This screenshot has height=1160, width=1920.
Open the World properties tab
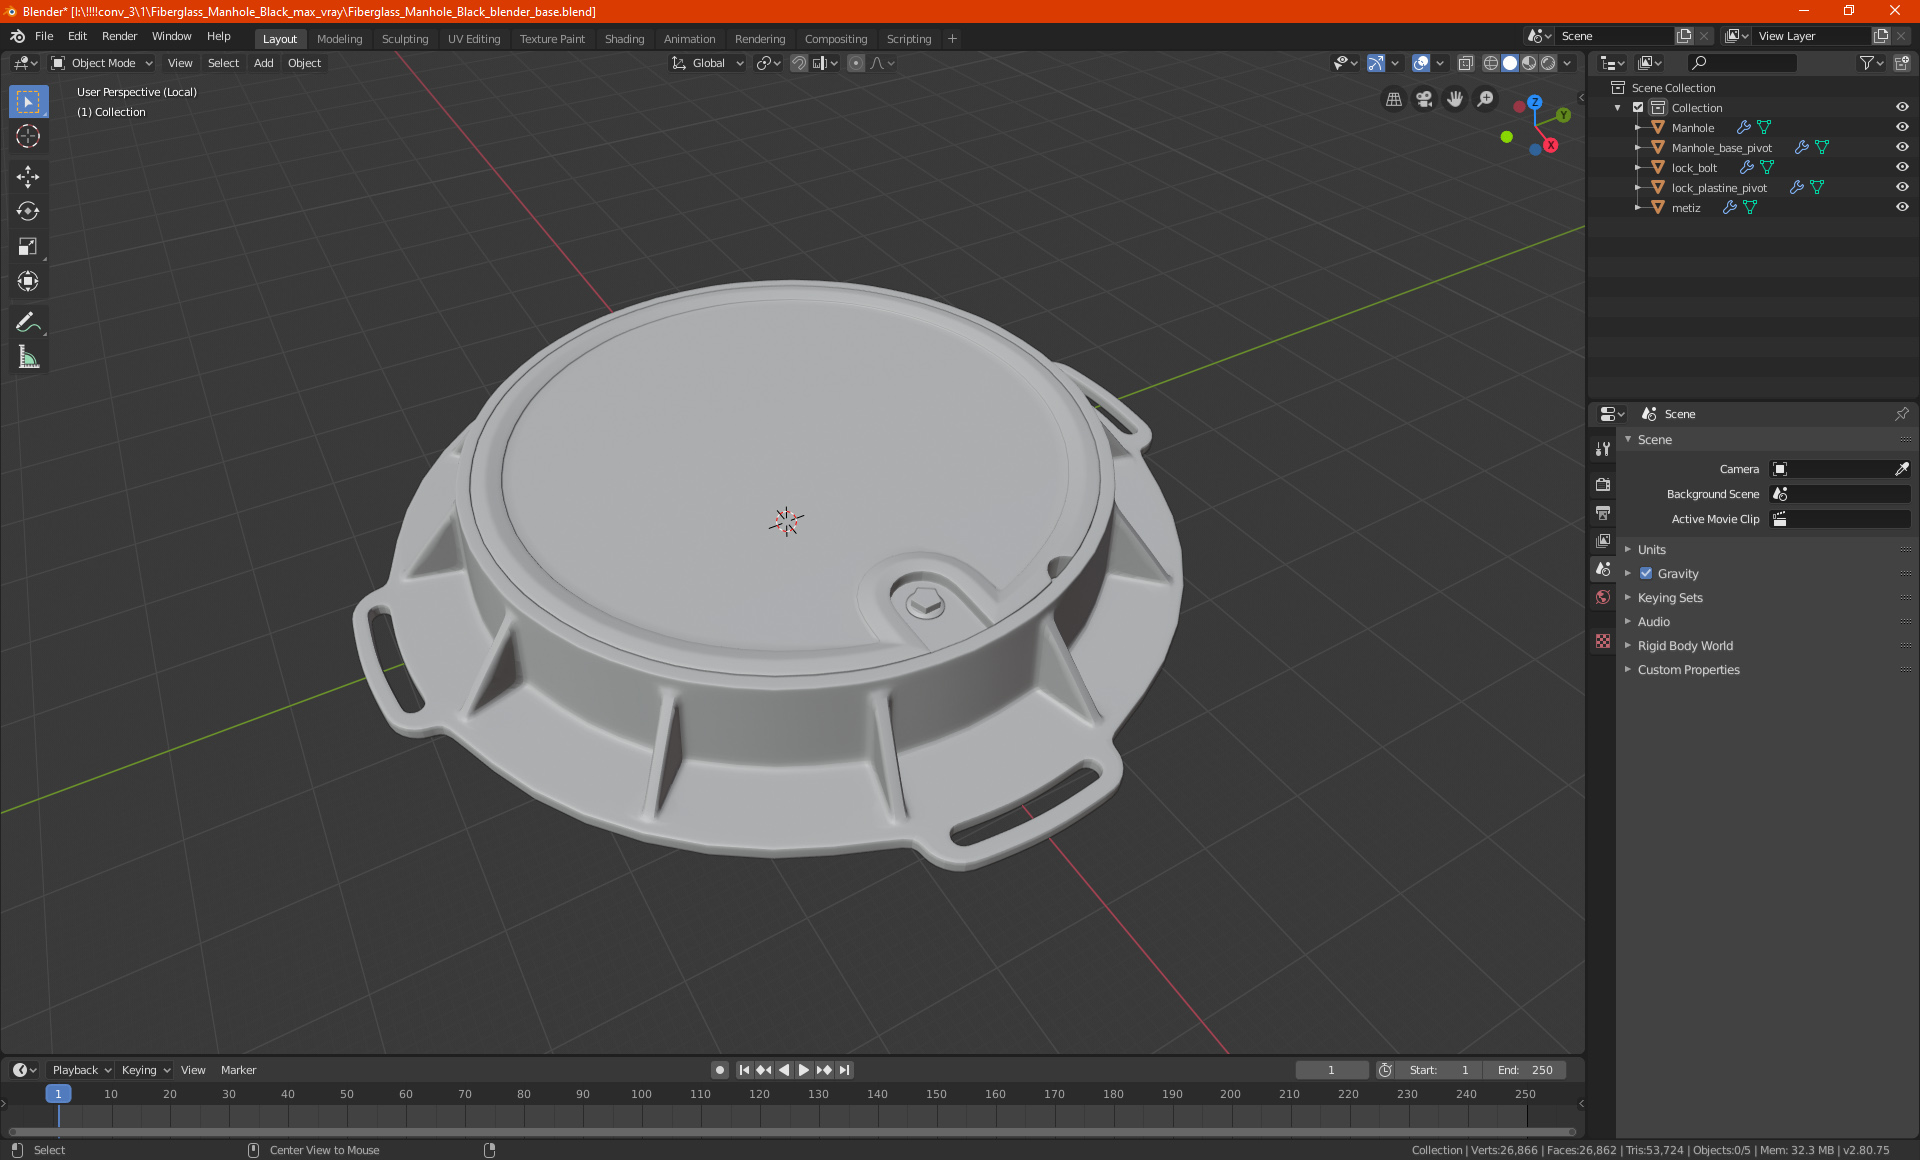coord(1603,597)
